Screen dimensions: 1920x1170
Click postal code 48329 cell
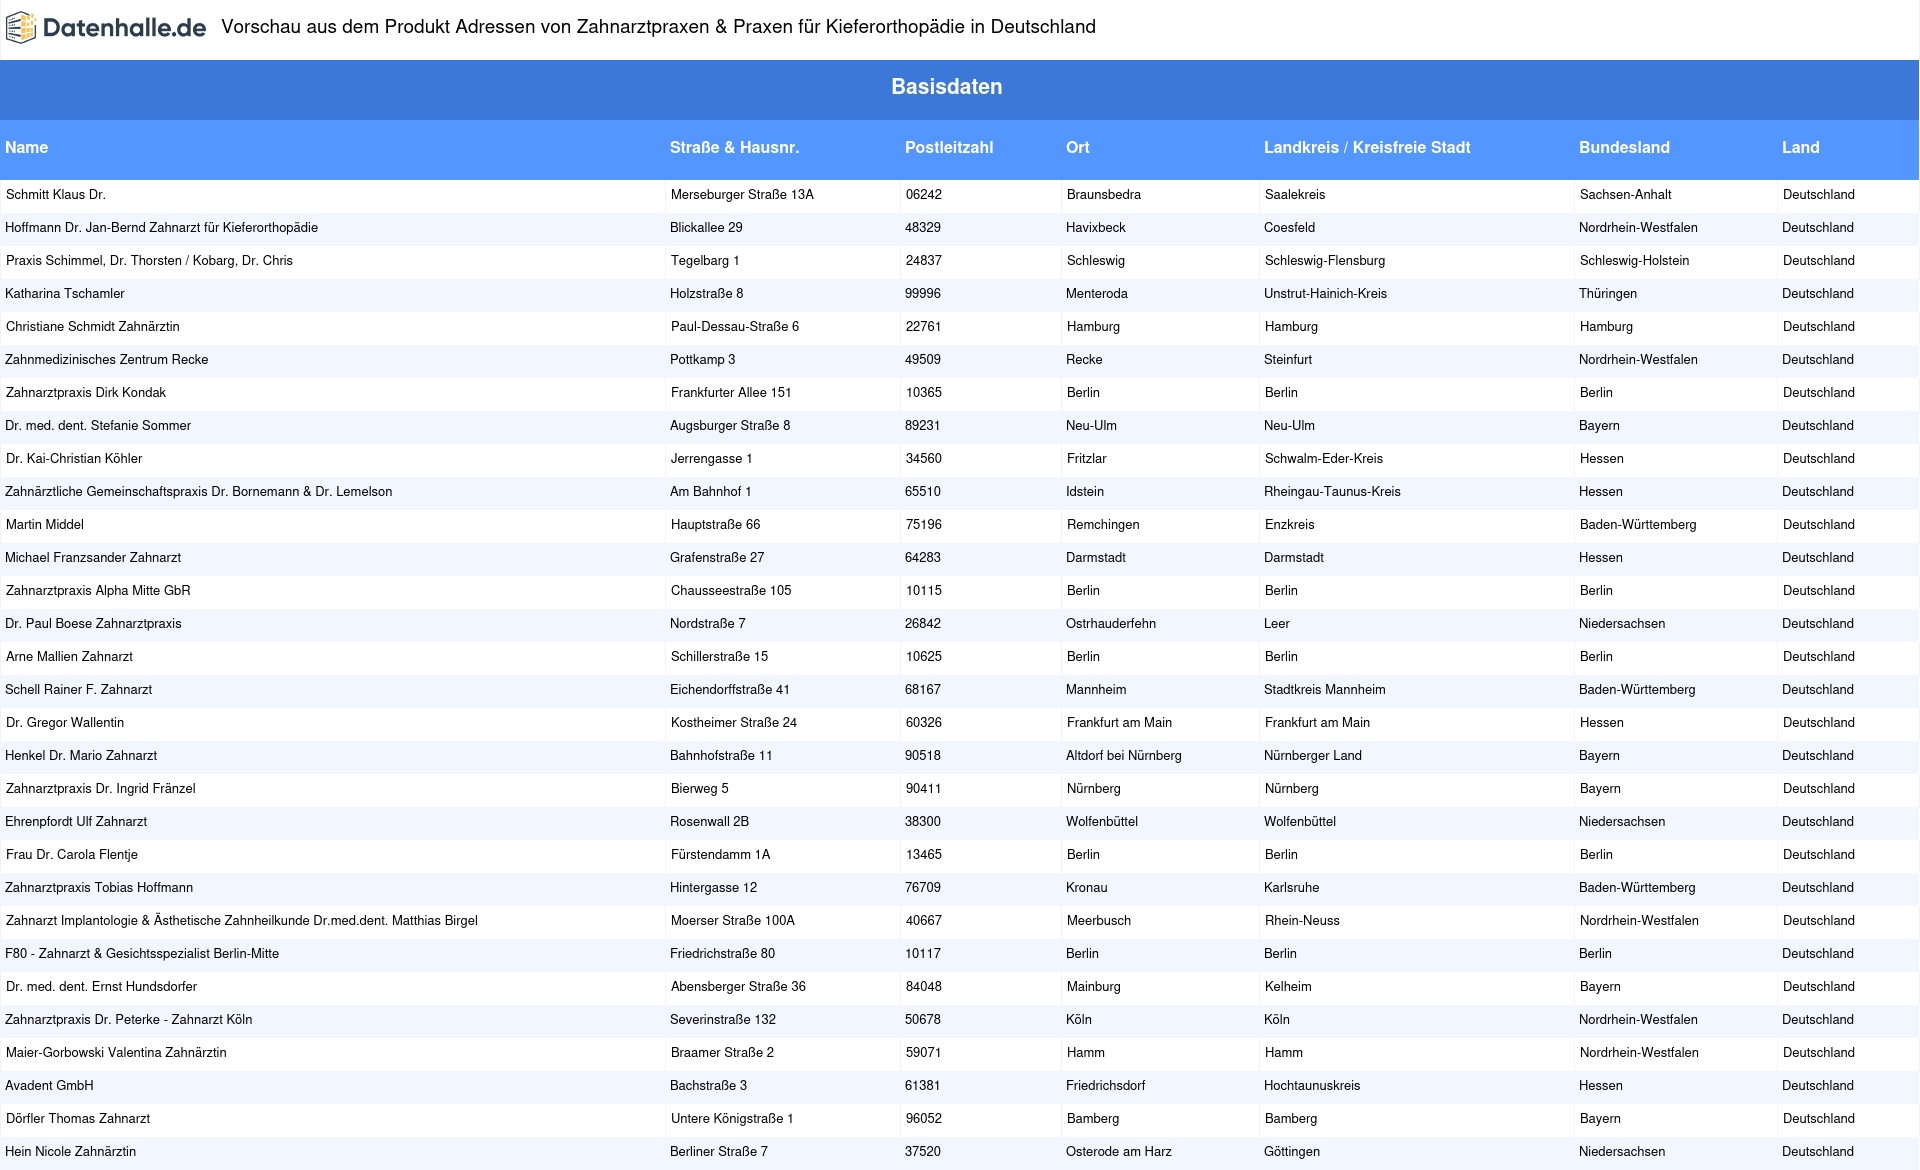[x=922, y=228]
